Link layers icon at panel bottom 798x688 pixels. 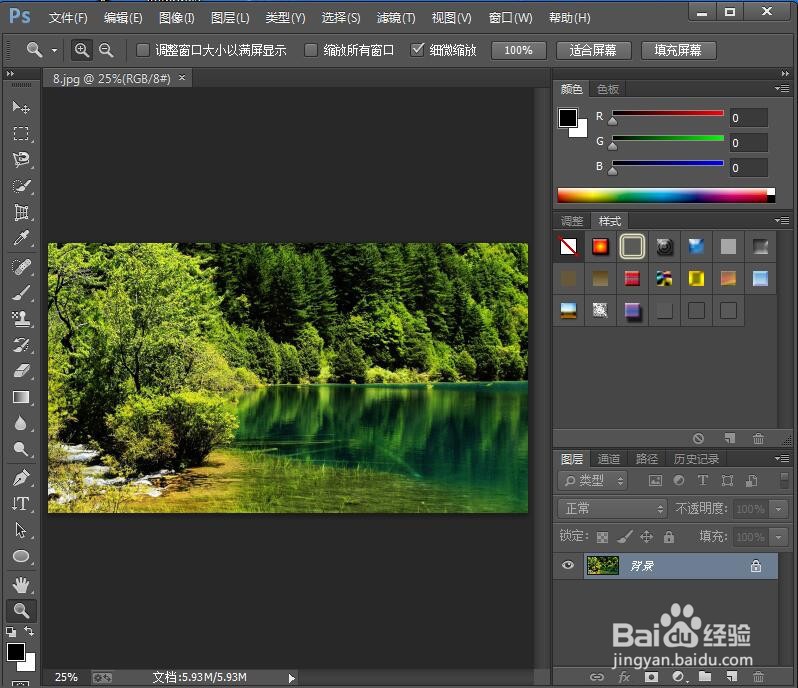pos(597,677)
